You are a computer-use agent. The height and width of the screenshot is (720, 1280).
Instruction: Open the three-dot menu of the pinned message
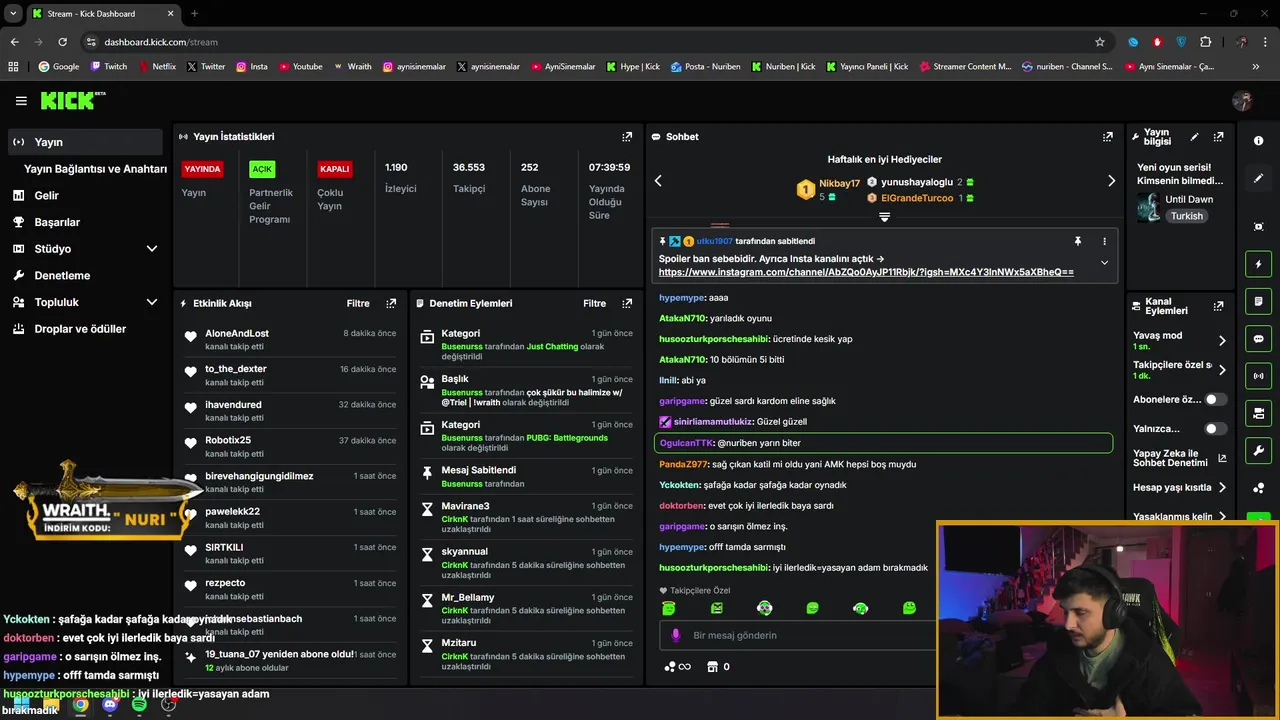pyautogui.click(x=1104, y=241)
